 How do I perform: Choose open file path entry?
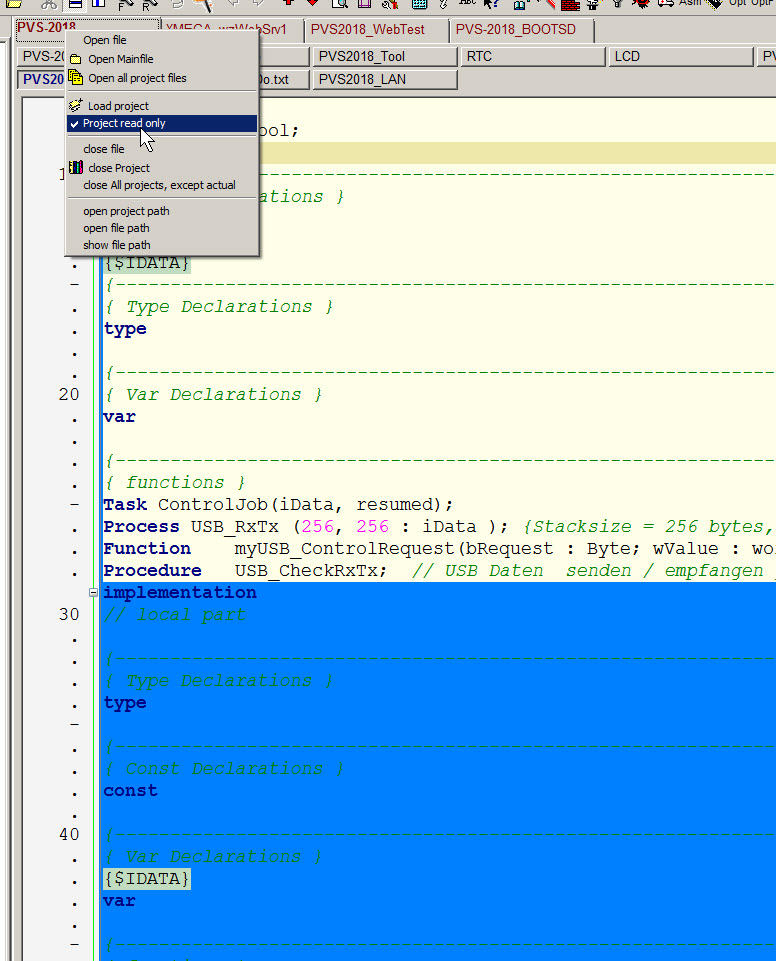[x=162, y=228]
